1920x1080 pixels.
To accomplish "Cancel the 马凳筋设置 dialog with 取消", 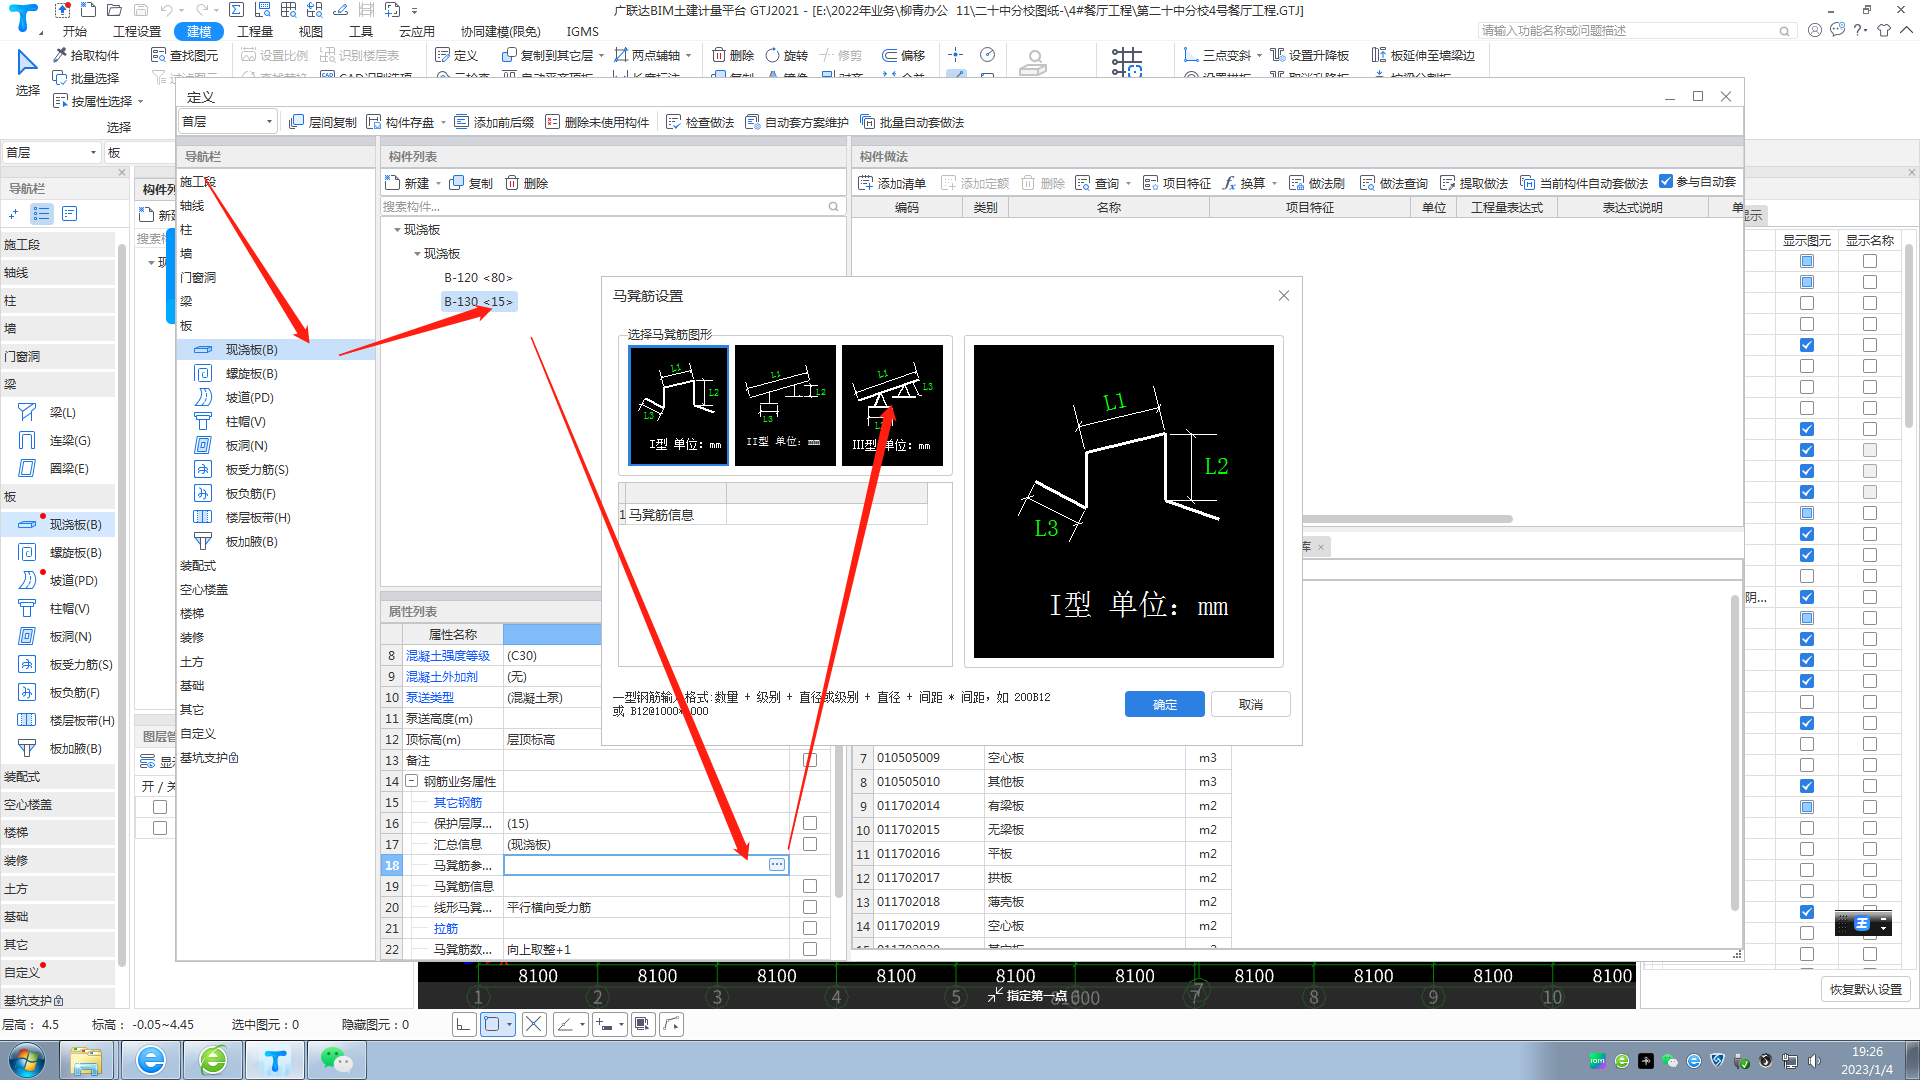I will point(1250,705).
